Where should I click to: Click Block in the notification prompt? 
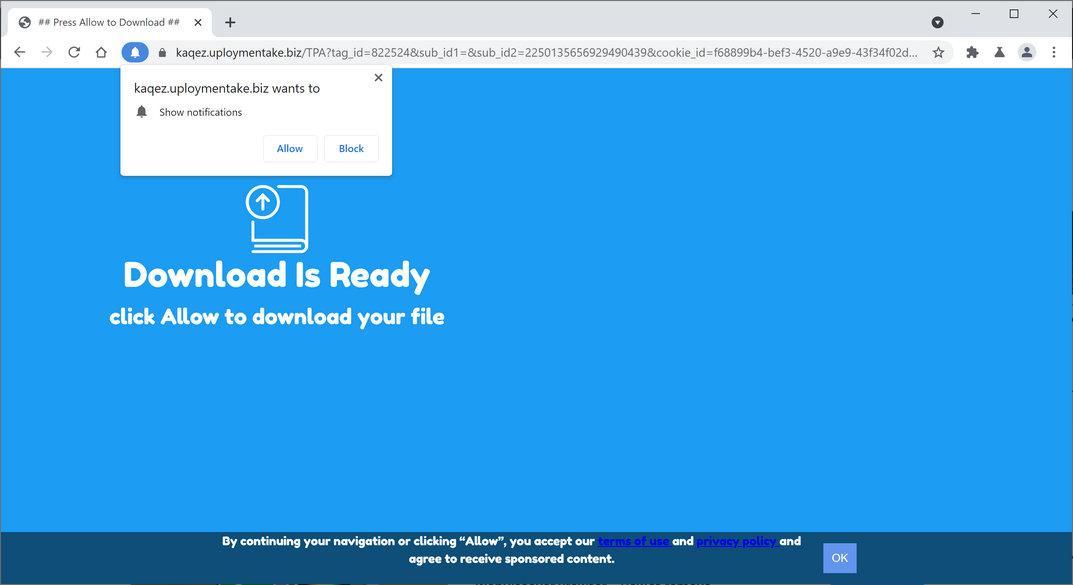[x=350, y=148]
